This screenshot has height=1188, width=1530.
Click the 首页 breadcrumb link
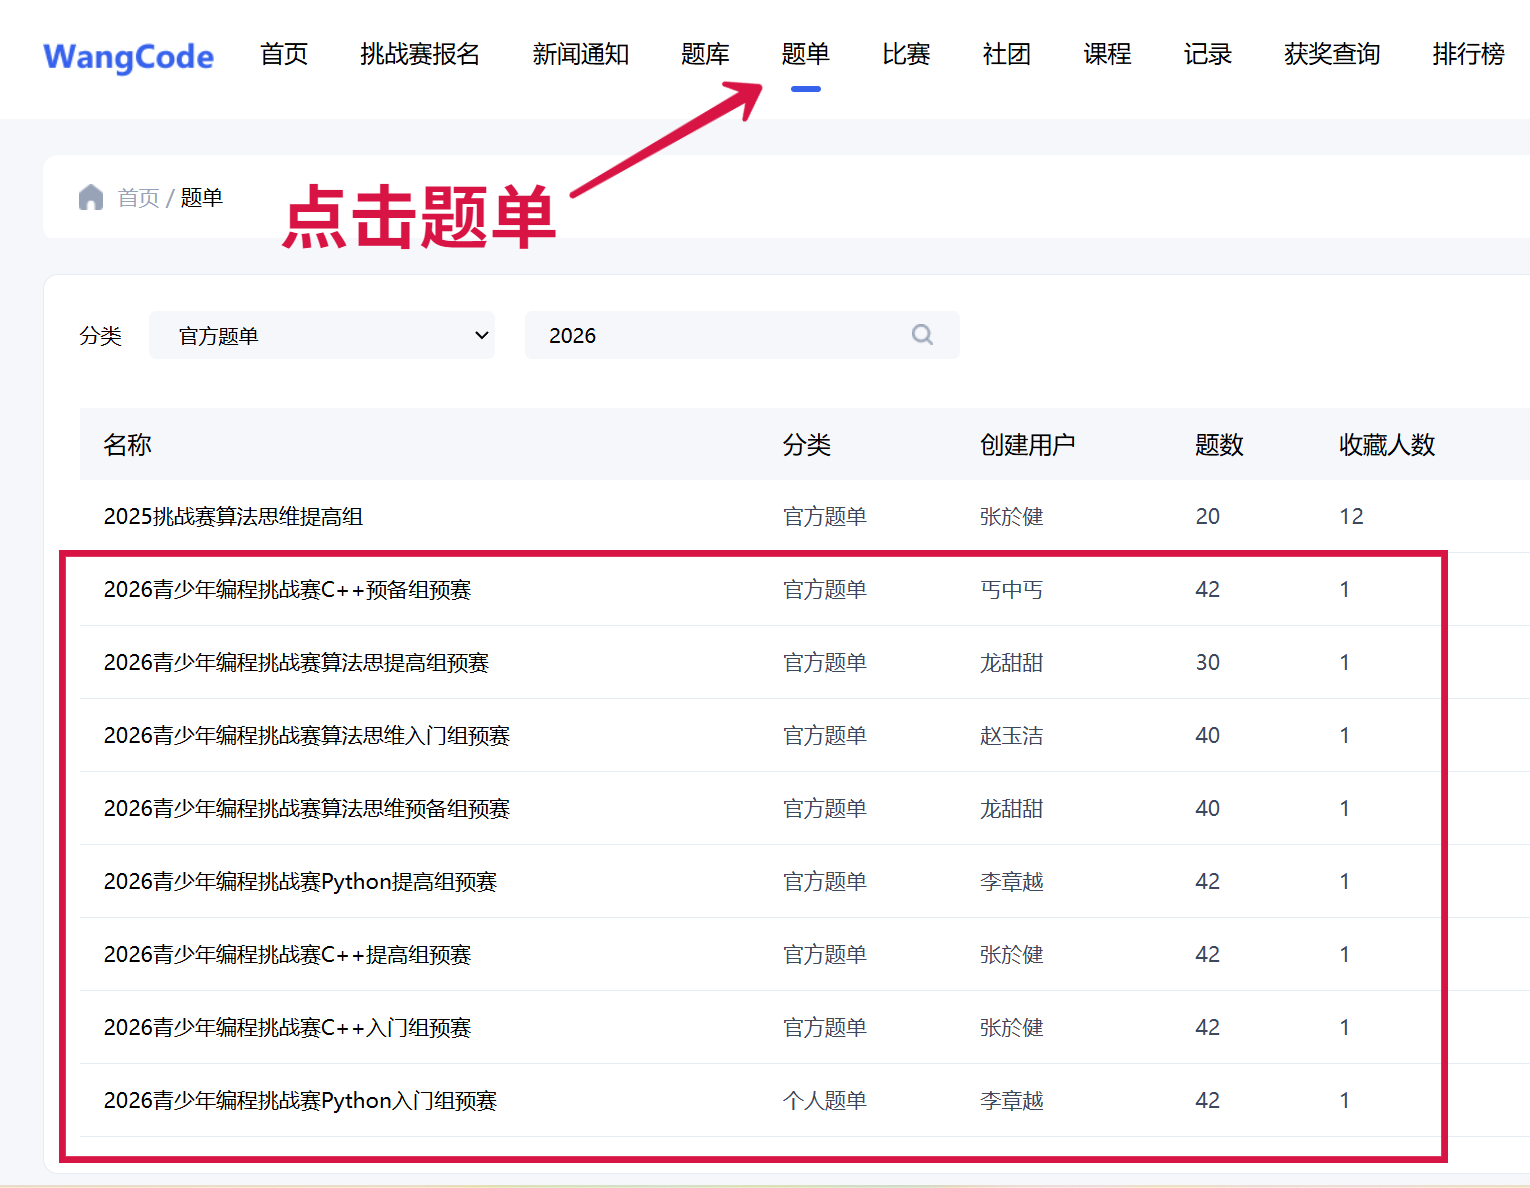(x=138, y=198)
